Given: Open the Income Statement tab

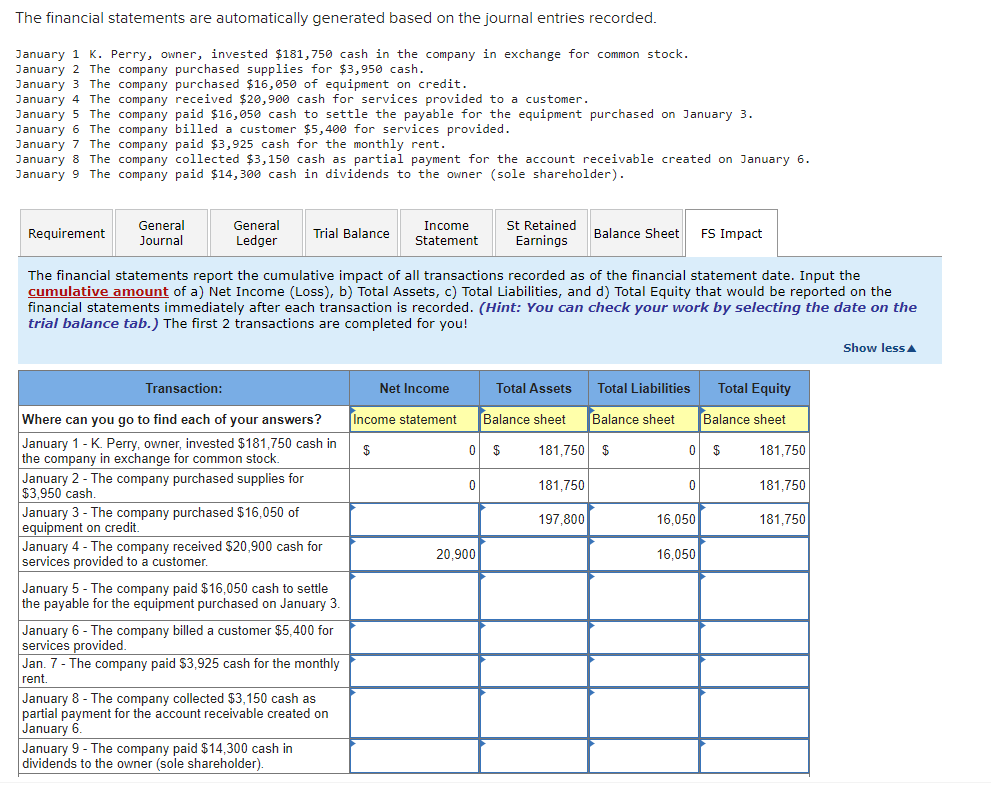Looking at the screenshot, I should pos(446,232).
